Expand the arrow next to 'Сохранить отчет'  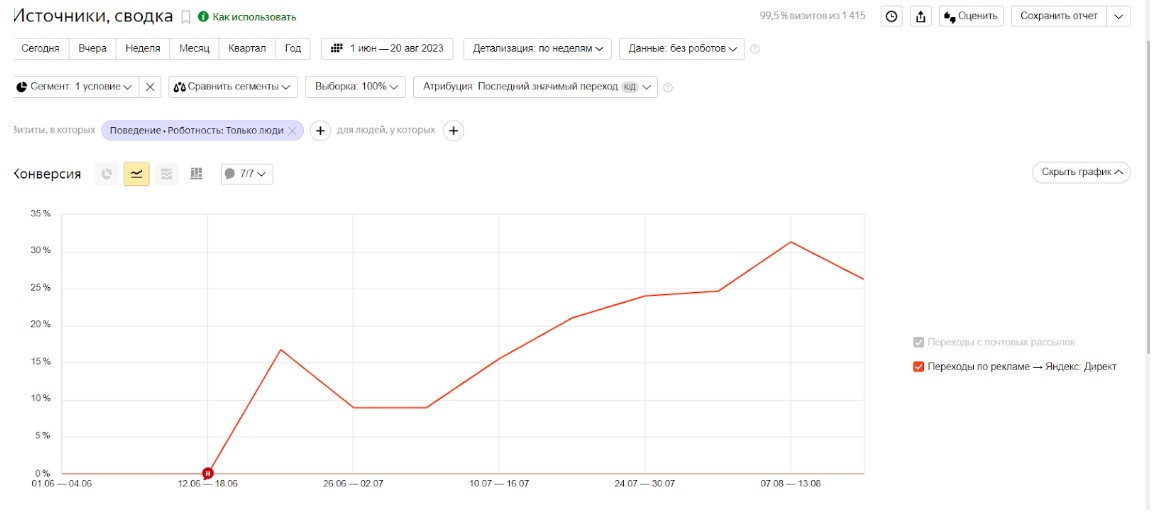1119,16
